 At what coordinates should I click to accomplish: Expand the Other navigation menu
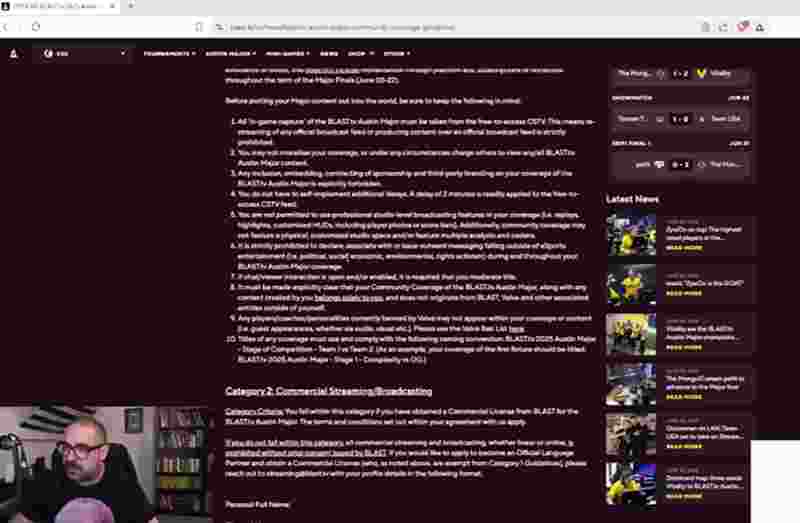pos(397,54)
